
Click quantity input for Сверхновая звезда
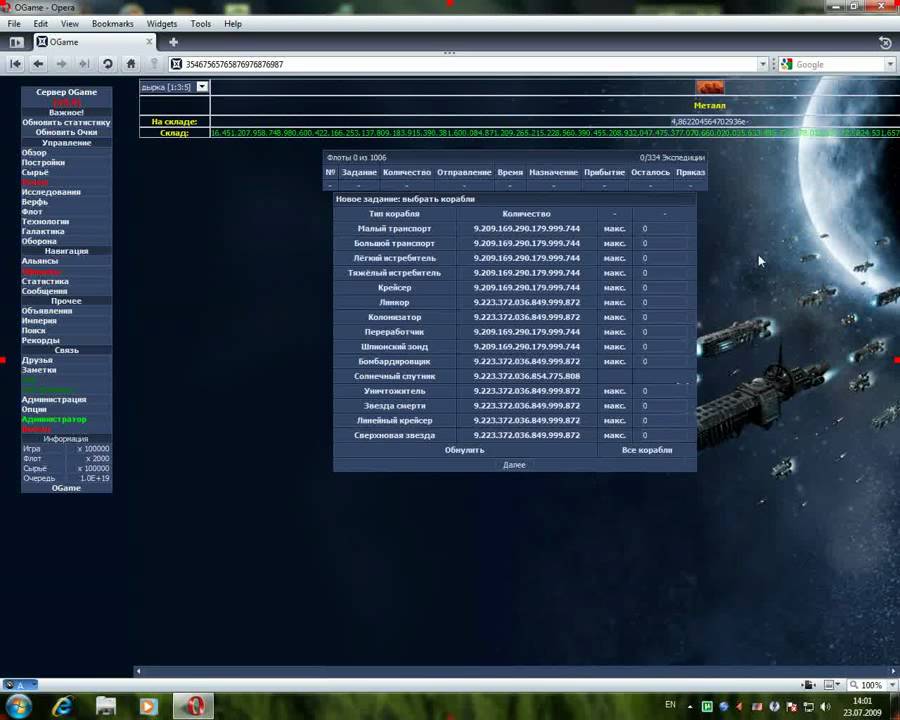664,435
